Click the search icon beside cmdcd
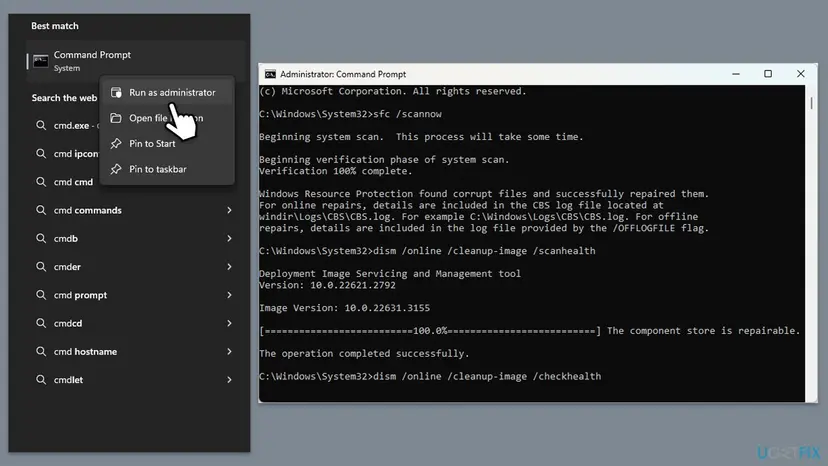 pyautogui.click(x=41, y=323)
